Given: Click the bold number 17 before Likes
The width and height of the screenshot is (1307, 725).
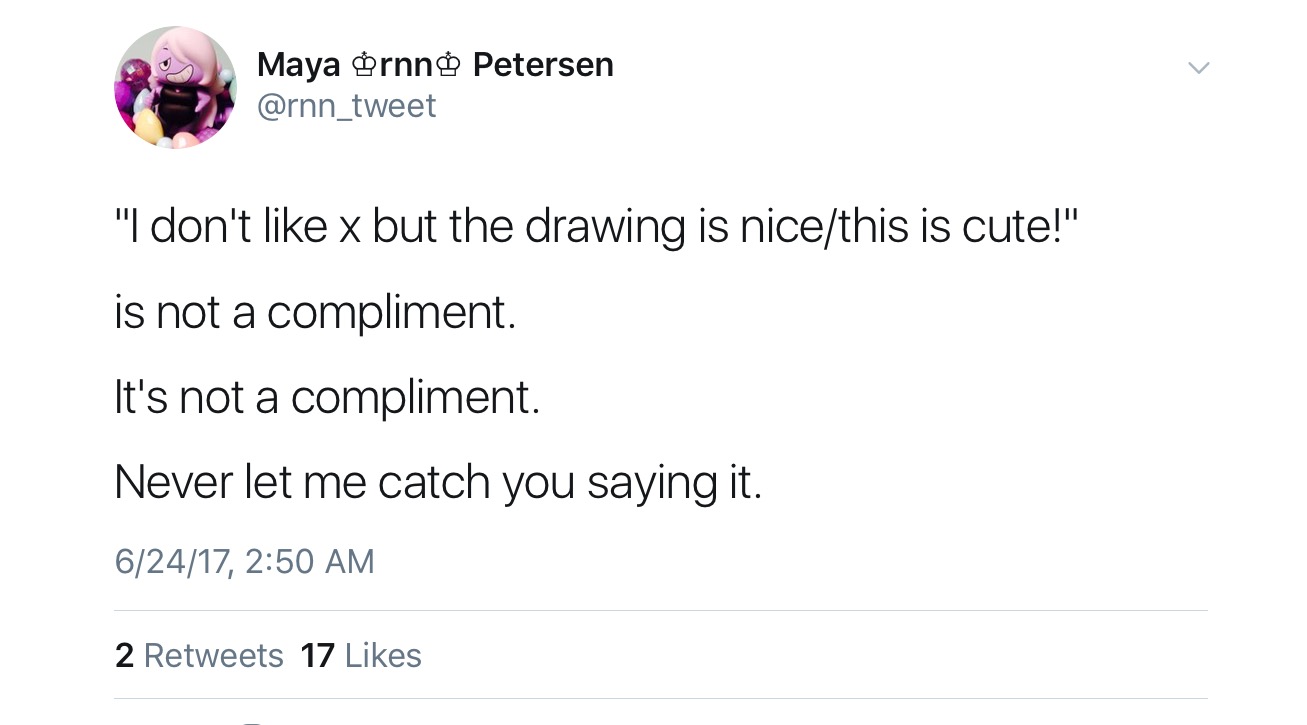Looking at the screenshot, I should pos(317,655).
